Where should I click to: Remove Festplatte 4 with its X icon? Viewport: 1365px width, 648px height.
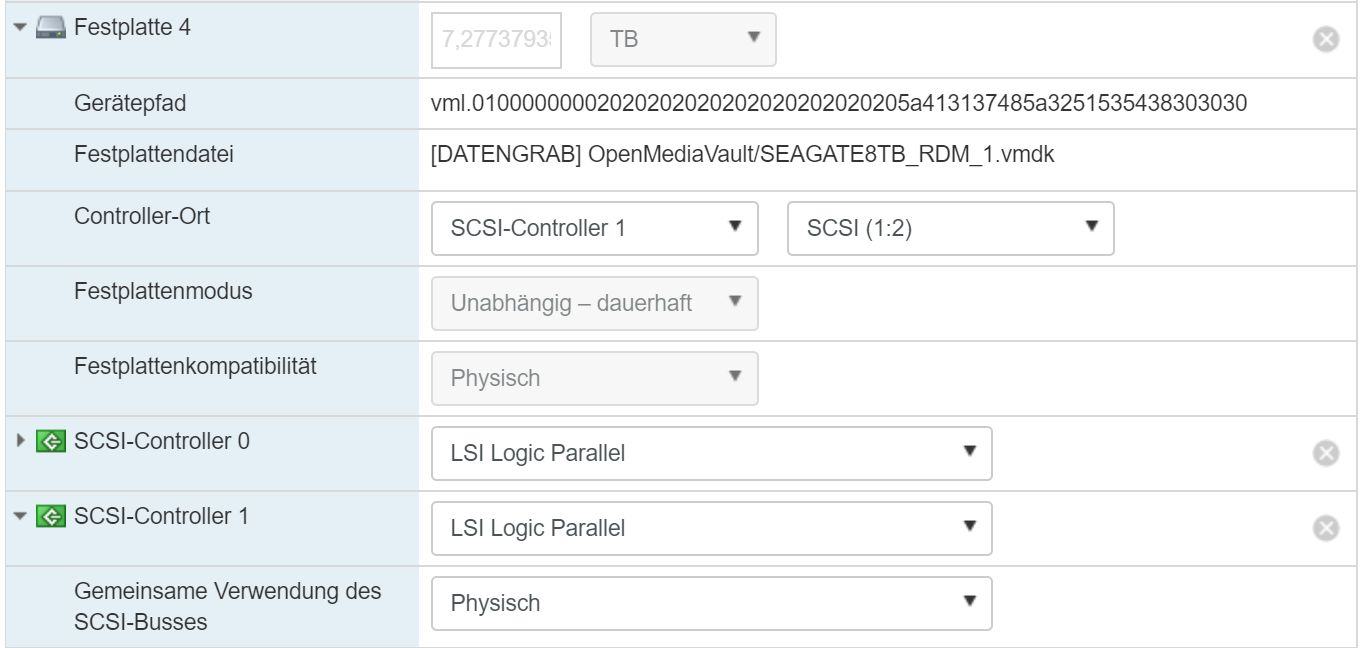point(1325,41)
